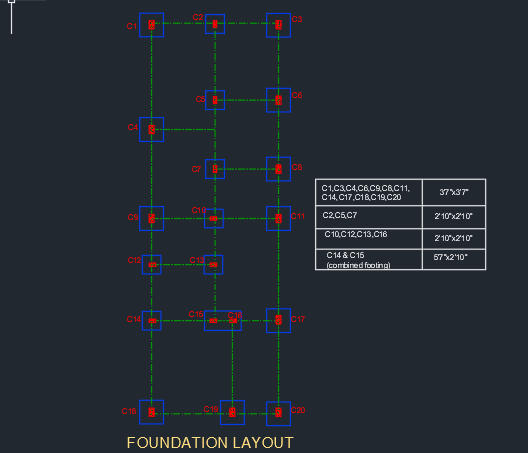Select the C7 footing square
The height and width of the screenshot is (453, 528).
click(215, 169)
